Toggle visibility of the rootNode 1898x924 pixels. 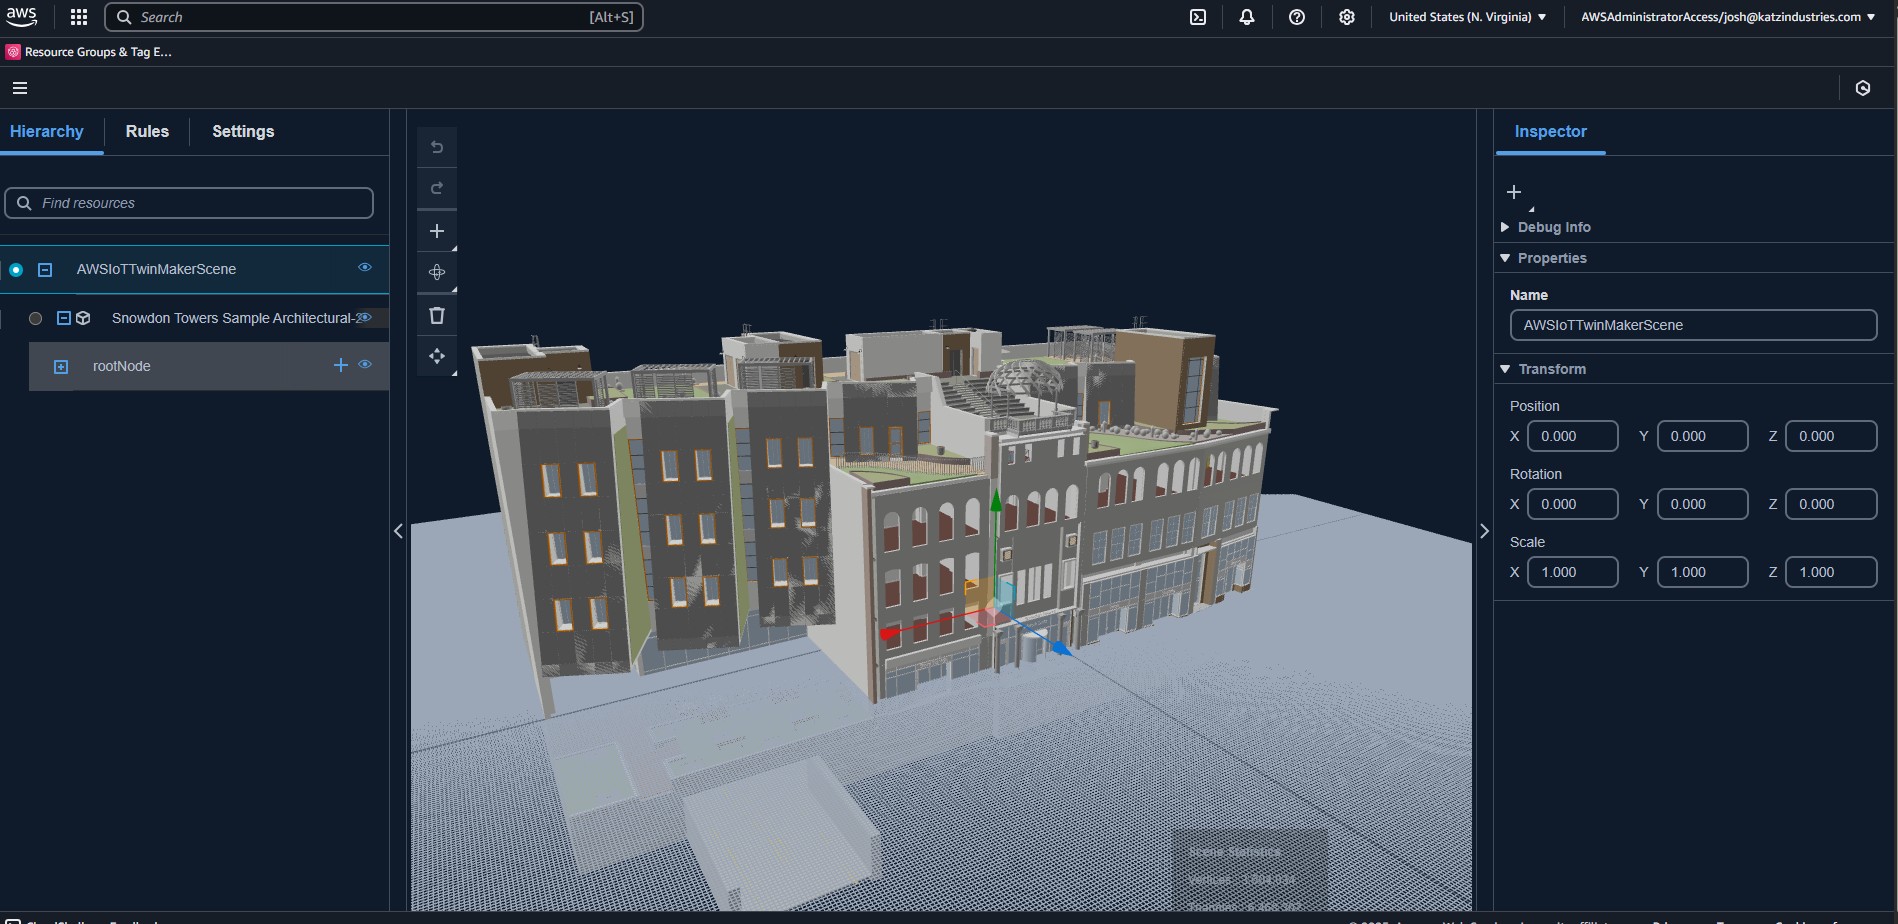(x=365, y=365)
